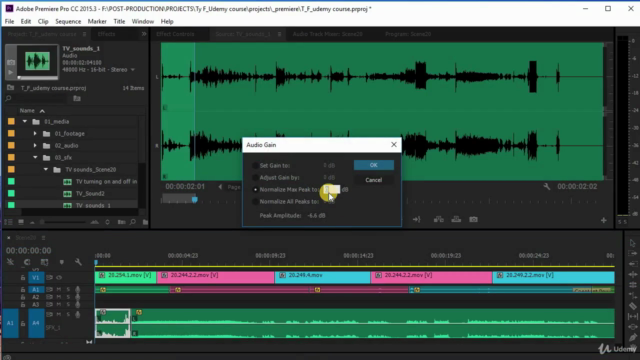Select the 20.249.4.mov clip in timeline
The image size is (640, 360).
[x=322, y=277]
